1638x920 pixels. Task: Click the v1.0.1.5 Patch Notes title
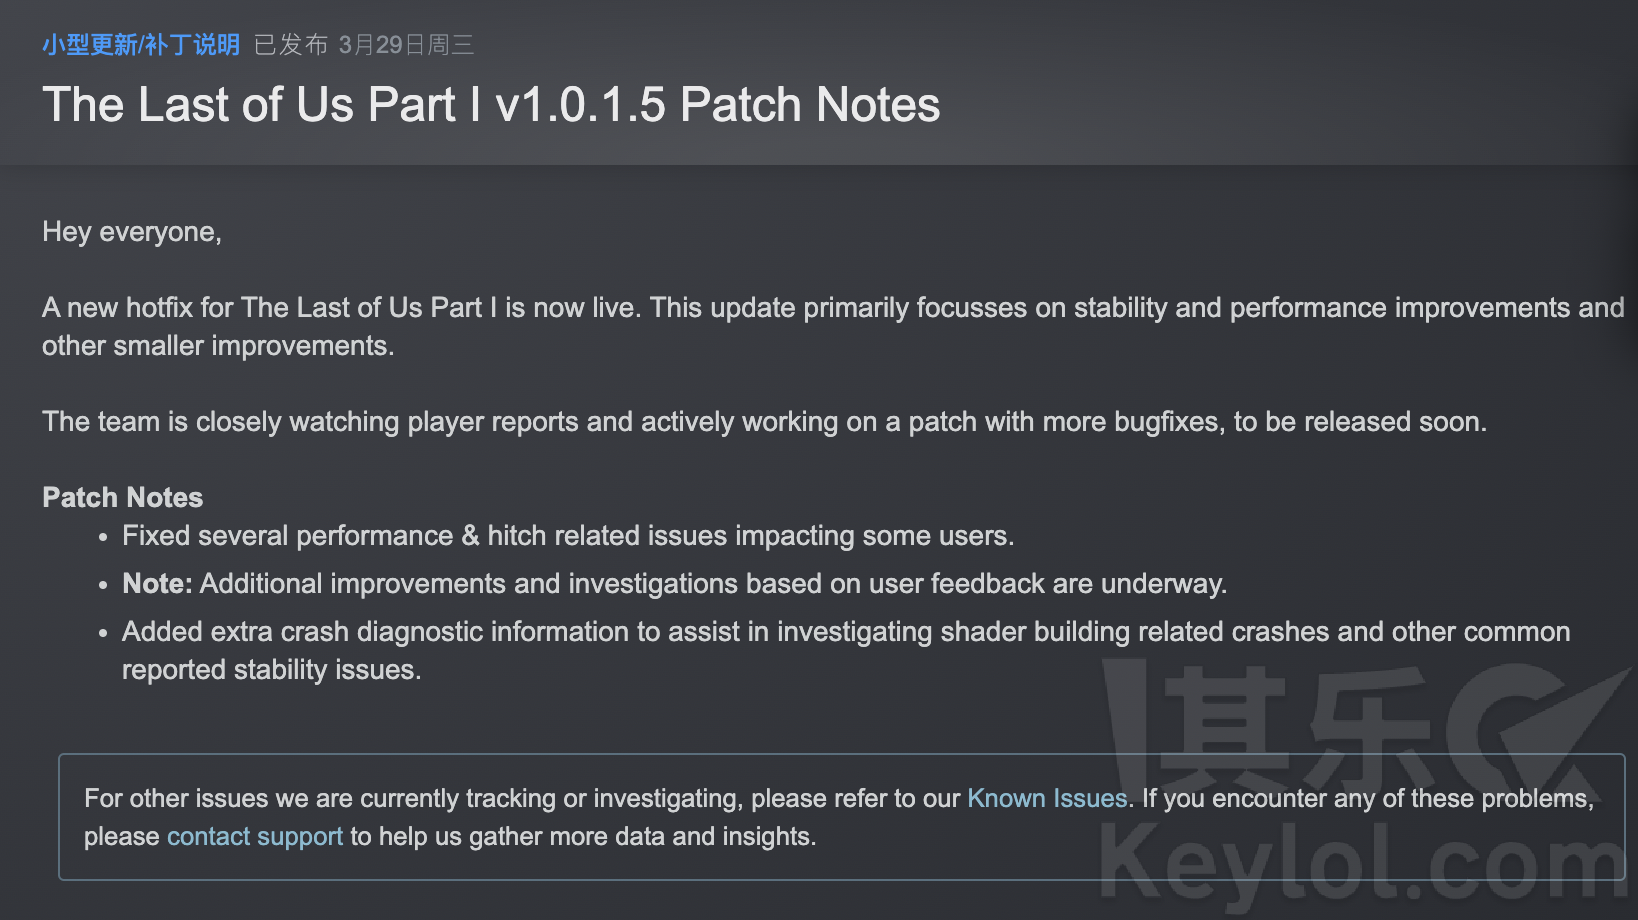[491, 104]
